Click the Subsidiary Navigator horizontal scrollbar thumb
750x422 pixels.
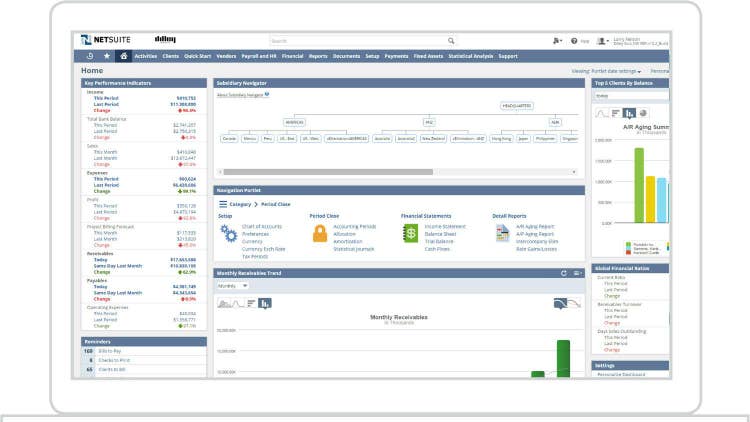[x=328, y=172]
